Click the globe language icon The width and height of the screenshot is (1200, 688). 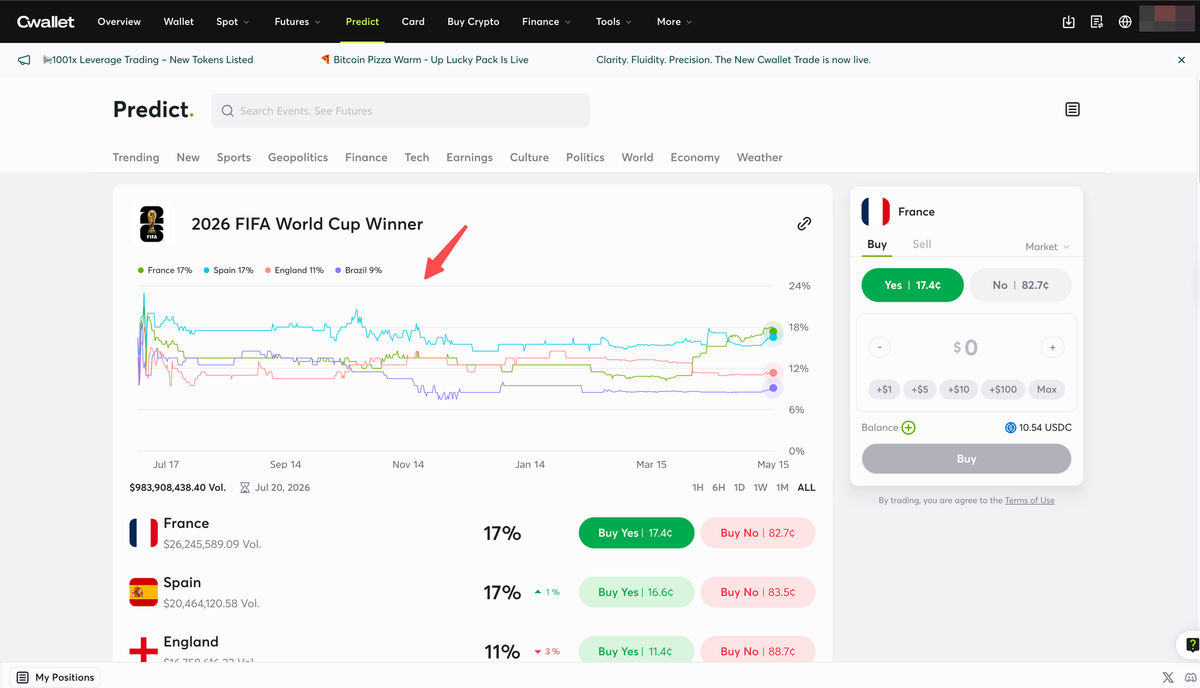[1125, 22]
